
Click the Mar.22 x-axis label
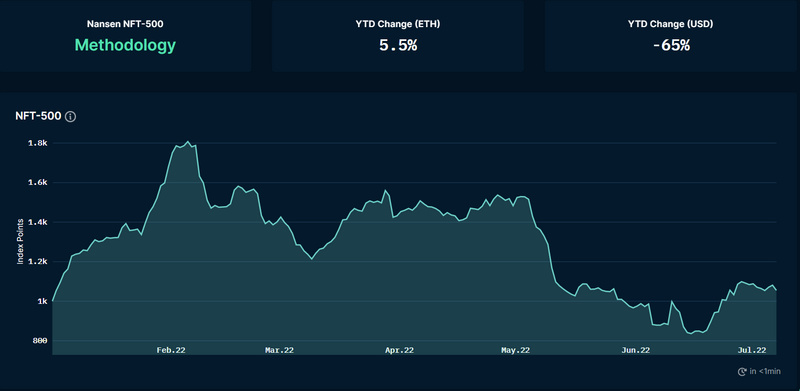click(279, 350)
